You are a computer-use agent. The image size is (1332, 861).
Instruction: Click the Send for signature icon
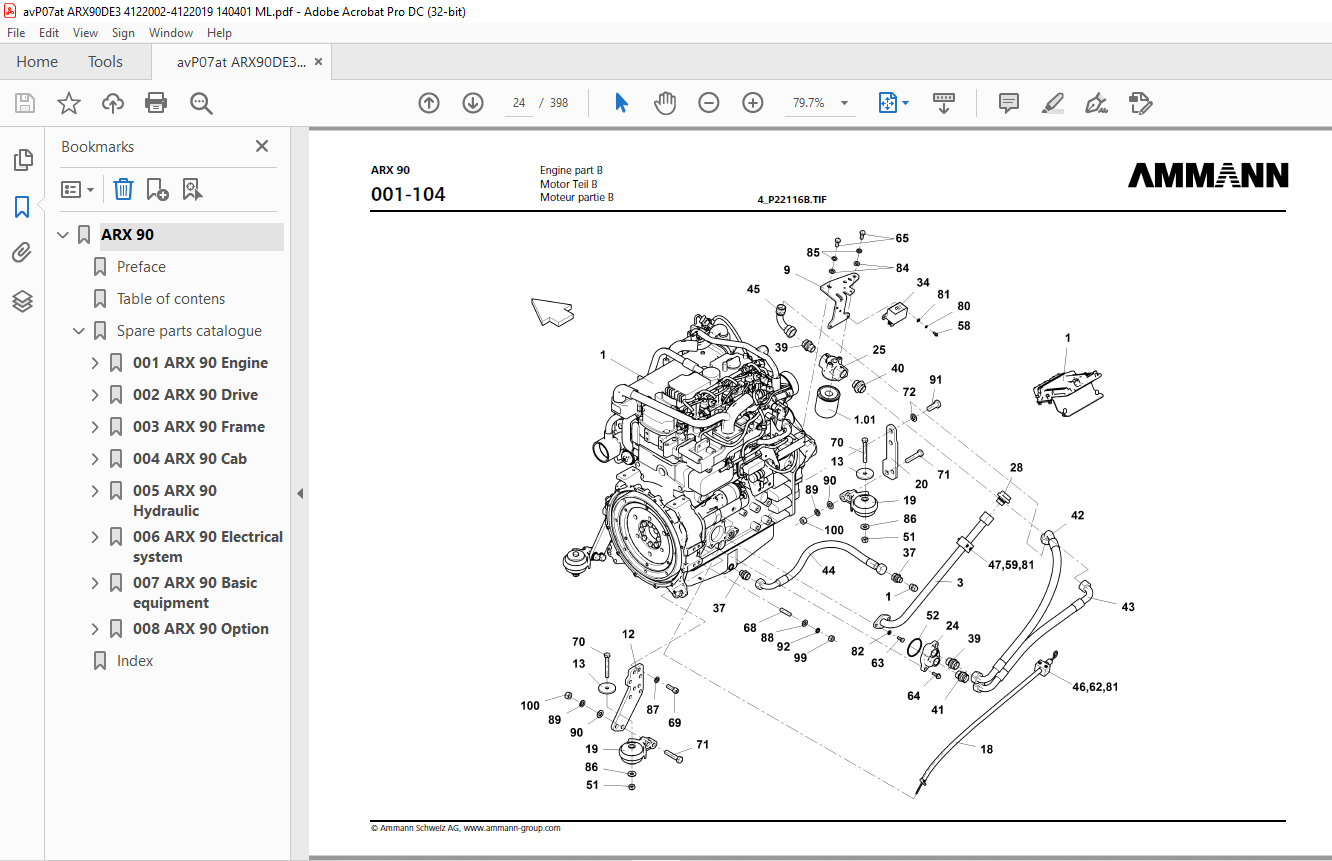[x=1140, y=103]
